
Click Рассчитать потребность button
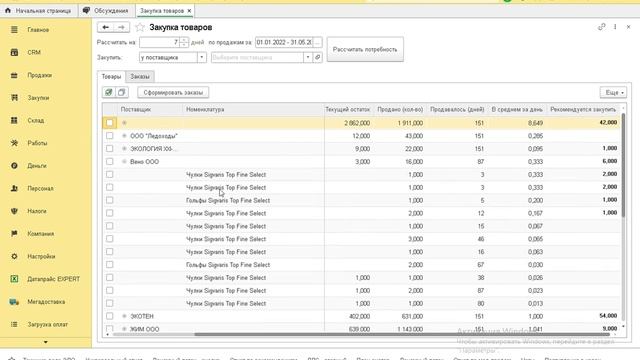click(365, 49)
